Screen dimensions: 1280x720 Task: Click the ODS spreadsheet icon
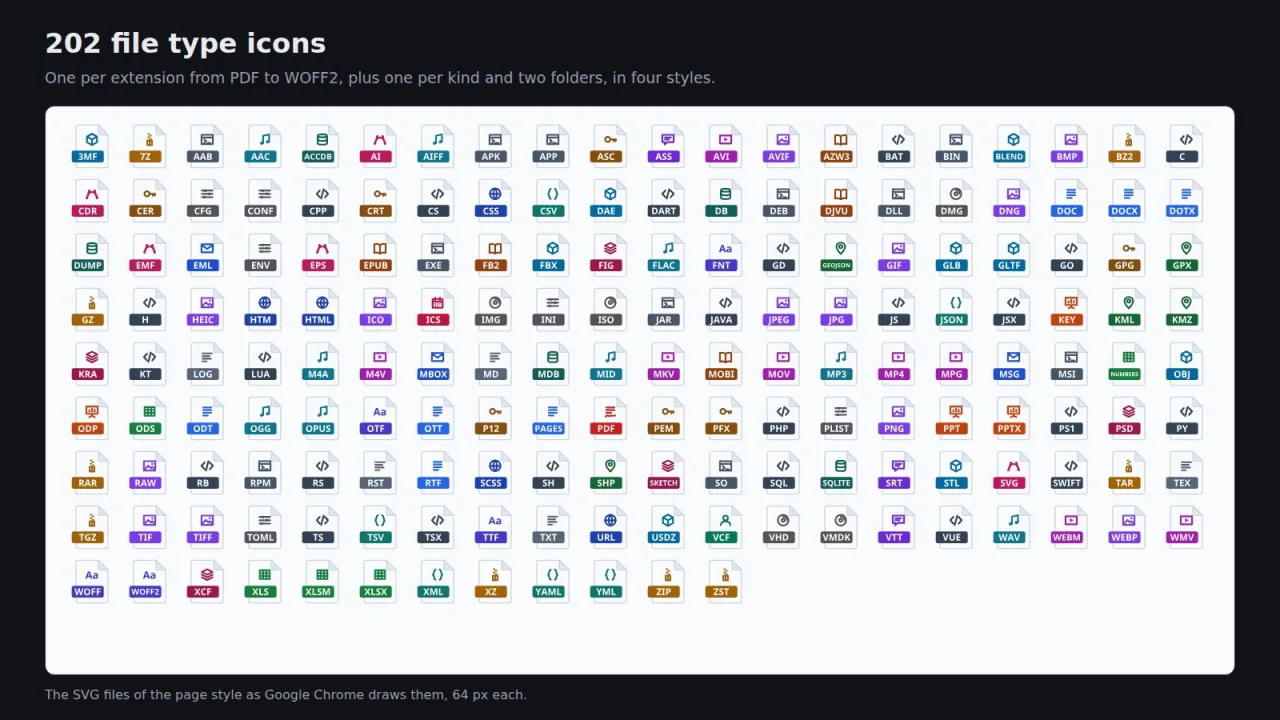(149, 417)
